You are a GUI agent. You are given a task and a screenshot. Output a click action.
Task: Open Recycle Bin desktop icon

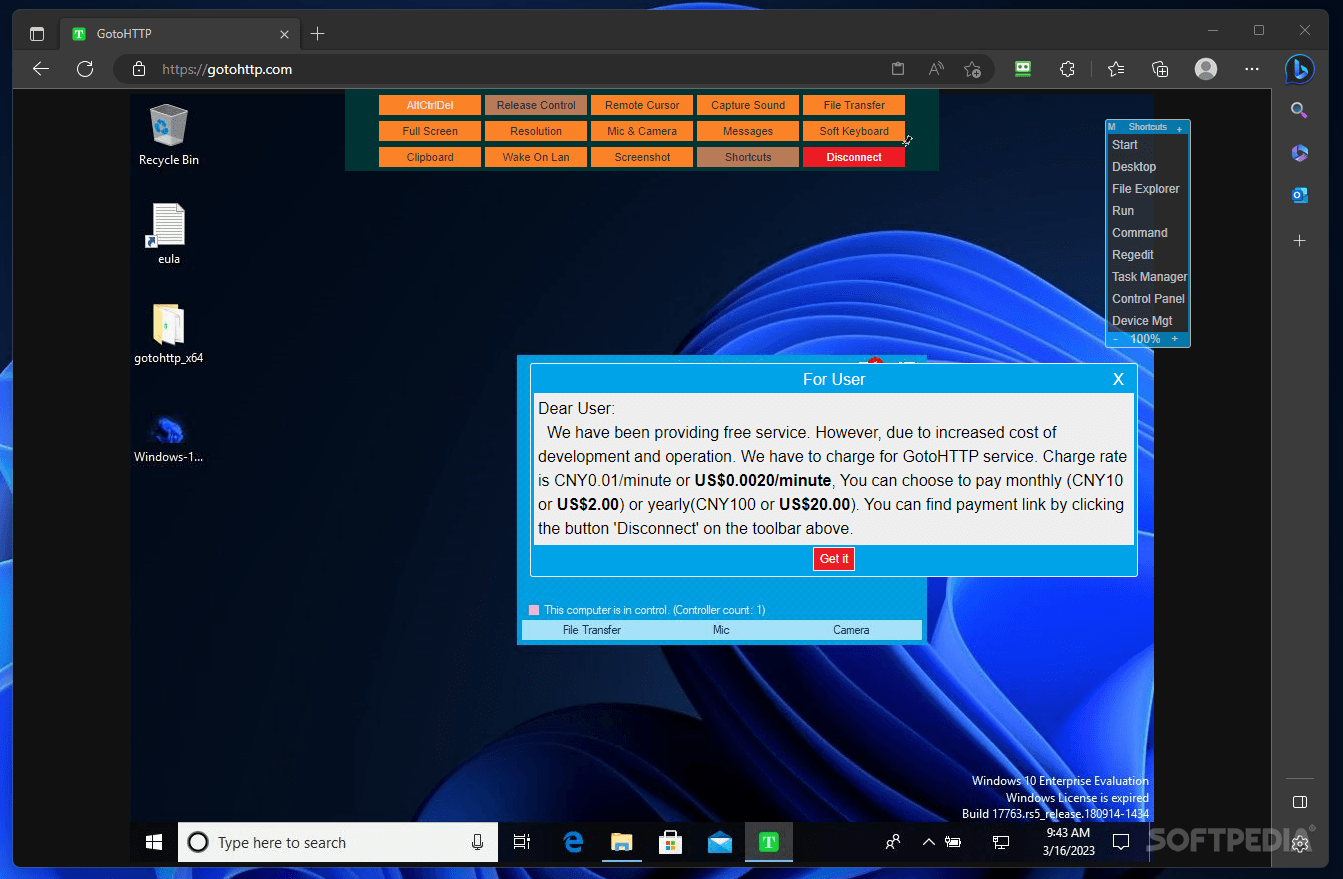pyautogui.click(x=168, y=135)
